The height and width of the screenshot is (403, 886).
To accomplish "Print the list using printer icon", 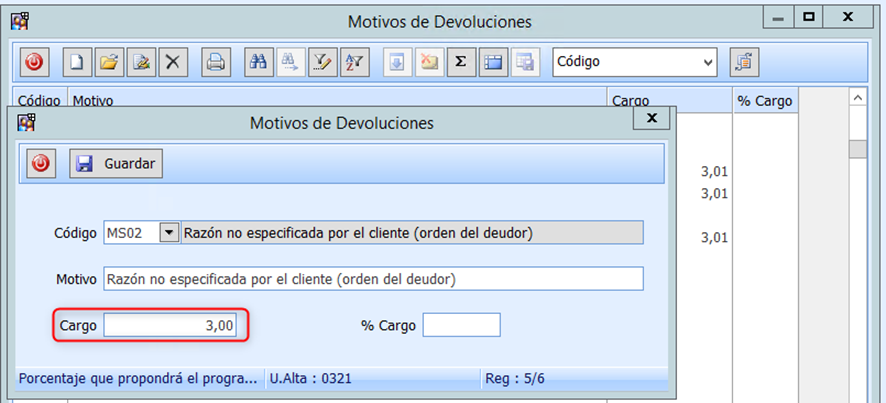I will coord(215,62).
